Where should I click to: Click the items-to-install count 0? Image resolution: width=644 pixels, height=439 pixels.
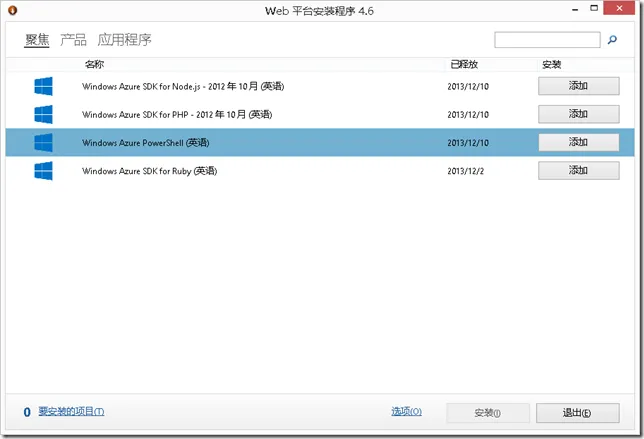[27, 412]
